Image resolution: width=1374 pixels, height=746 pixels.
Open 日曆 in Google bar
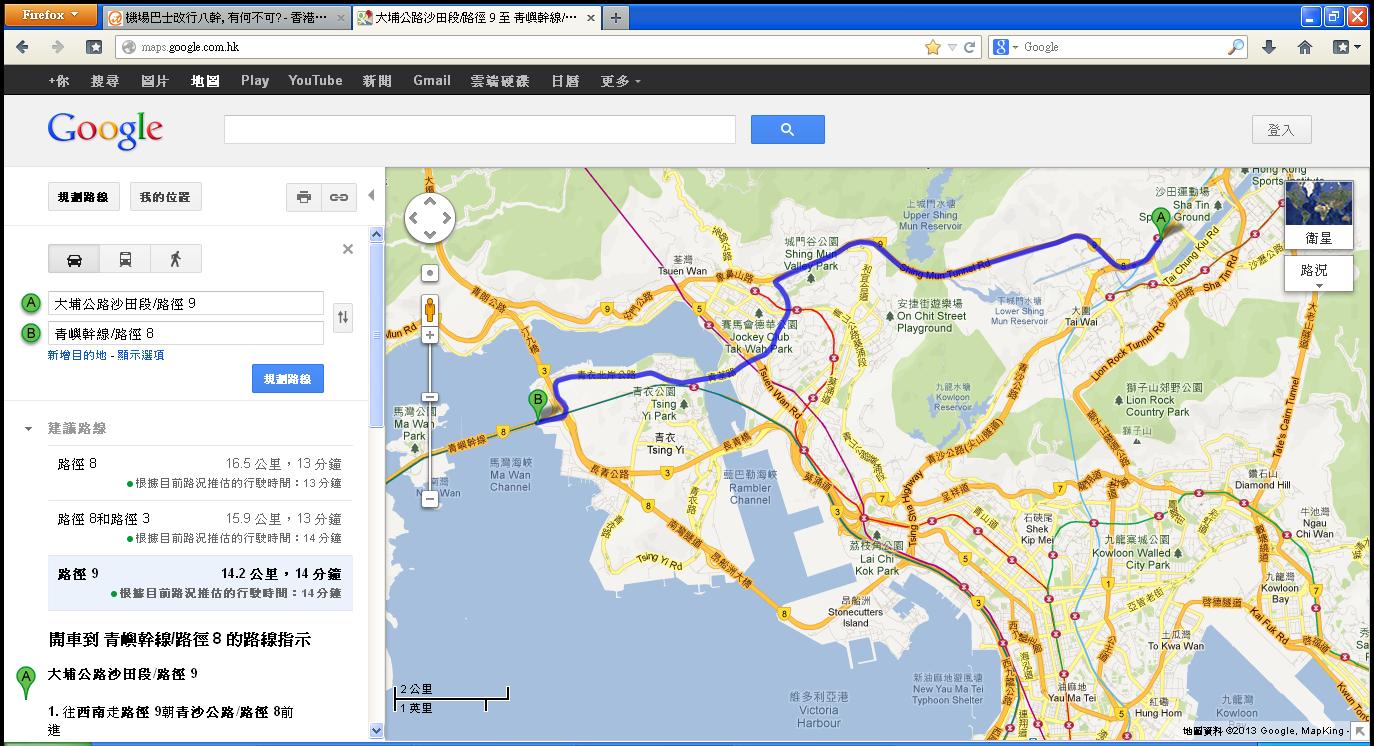[565, 81]
